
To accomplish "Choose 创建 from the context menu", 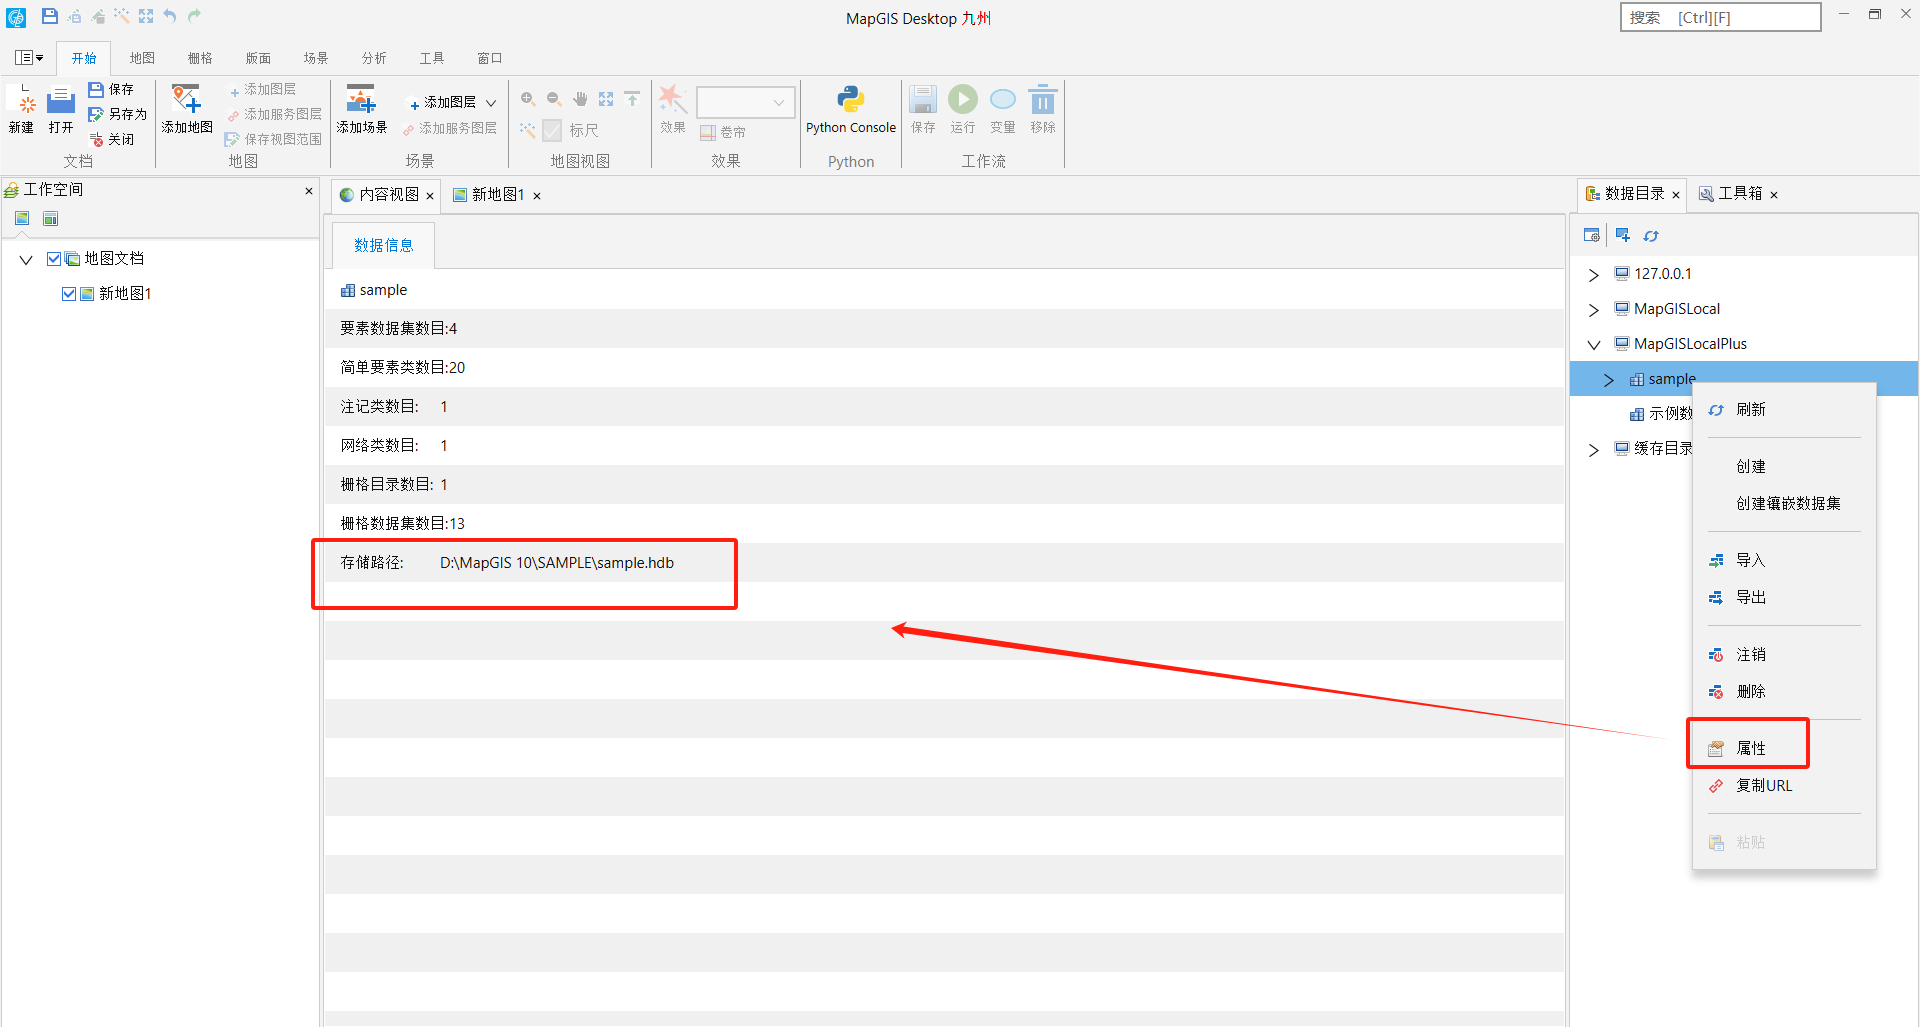I will (1784, 467).
